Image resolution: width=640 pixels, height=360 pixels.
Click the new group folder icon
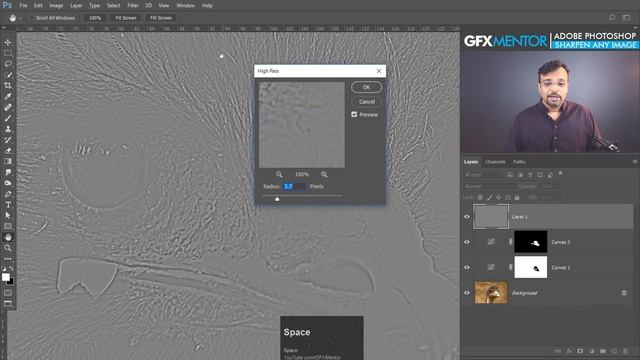pyautogui.click(x=603, y=351)
